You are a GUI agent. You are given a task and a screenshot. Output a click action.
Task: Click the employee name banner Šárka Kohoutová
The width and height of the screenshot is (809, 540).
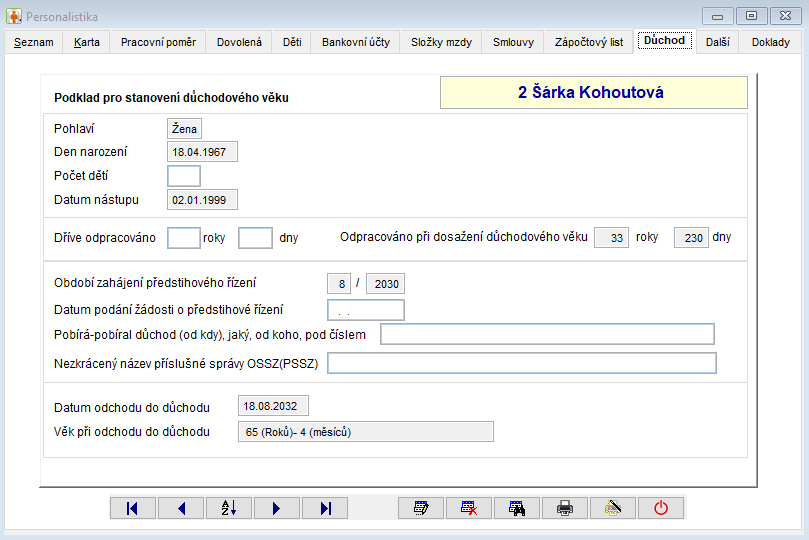pos(593,92)
